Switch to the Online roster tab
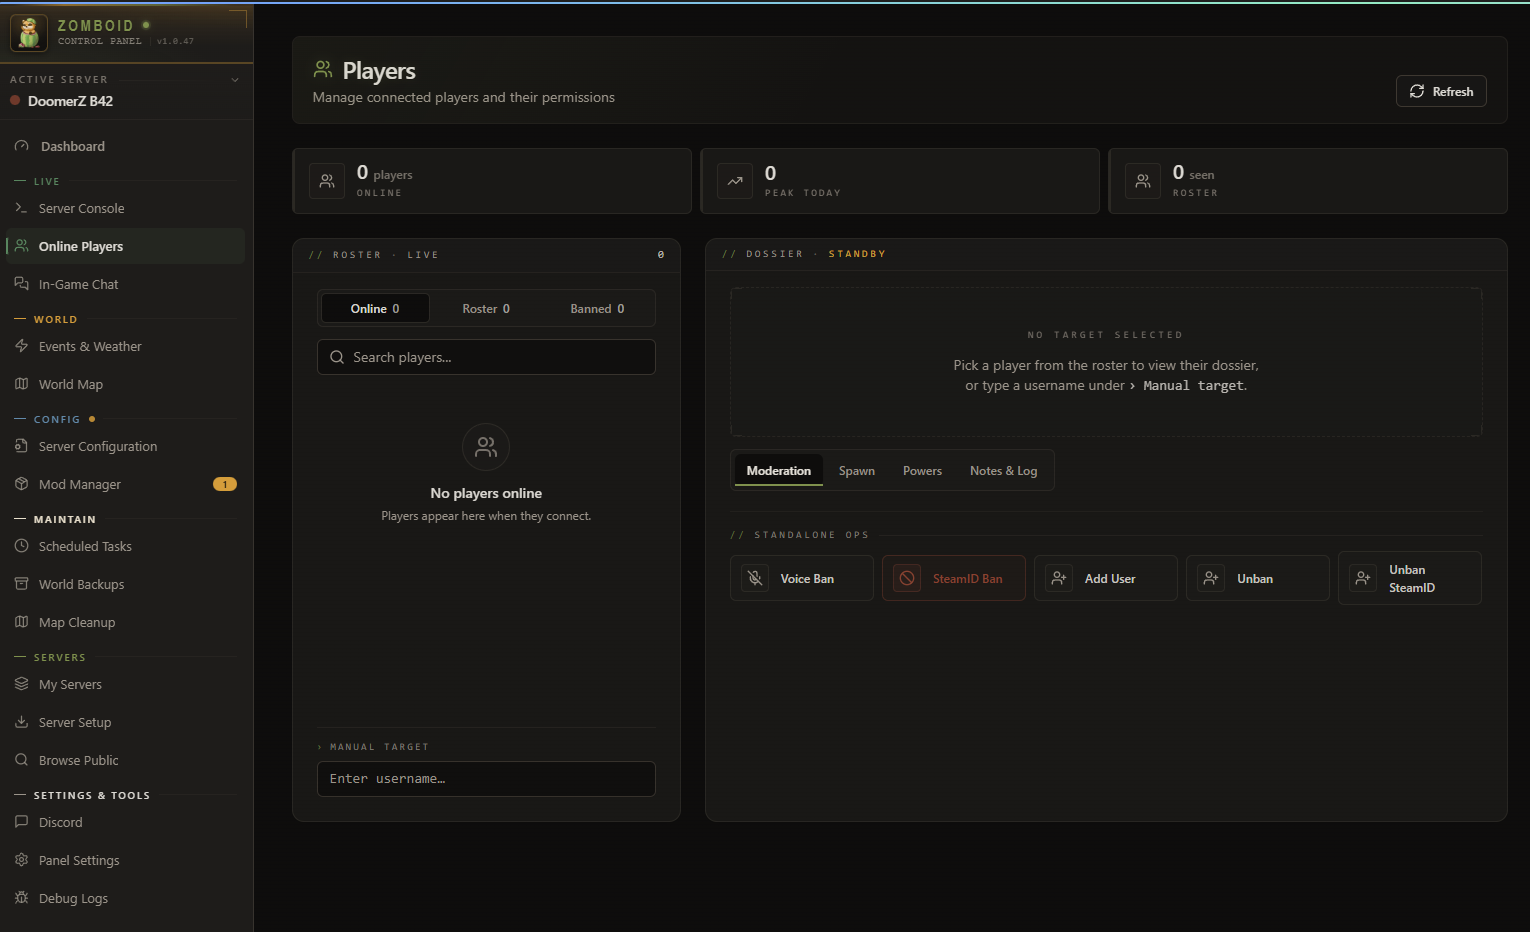The image size is (1530, 932). (x=375, y=308)
